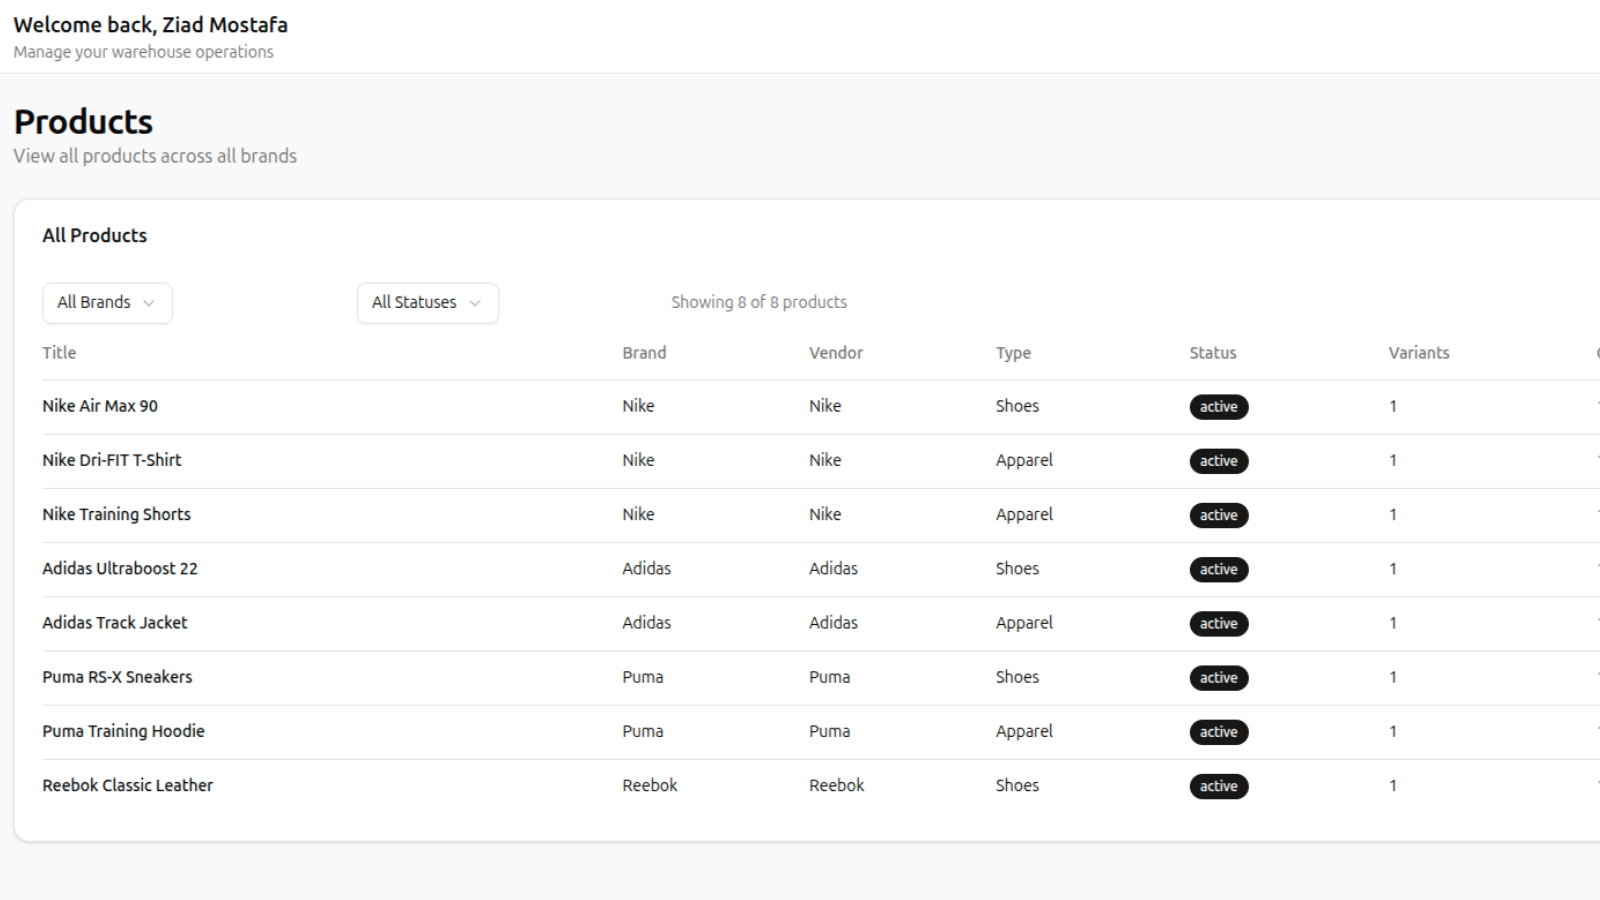This screenshot has width=1600, height=900.
Task: Click the active status badge for Nike Air Max 90
Action: [1218, 407]
